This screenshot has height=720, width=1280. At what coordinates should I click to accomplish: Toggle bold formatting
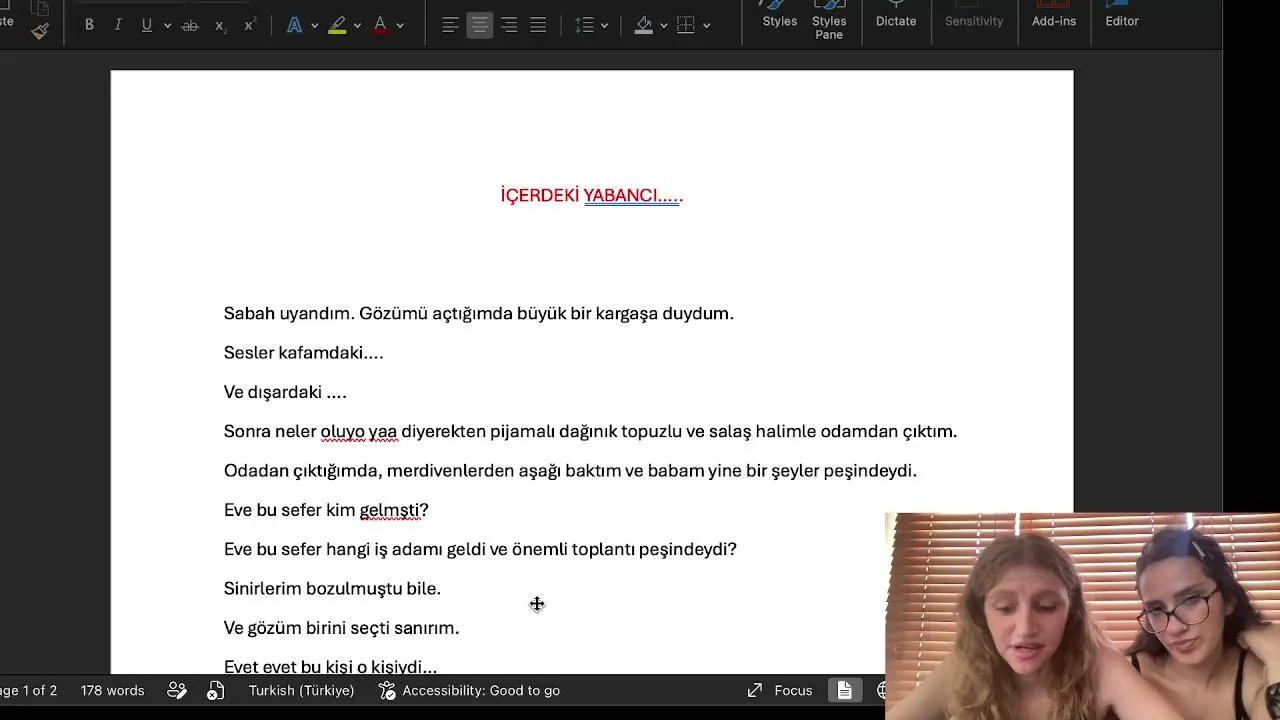pos(89,25)
